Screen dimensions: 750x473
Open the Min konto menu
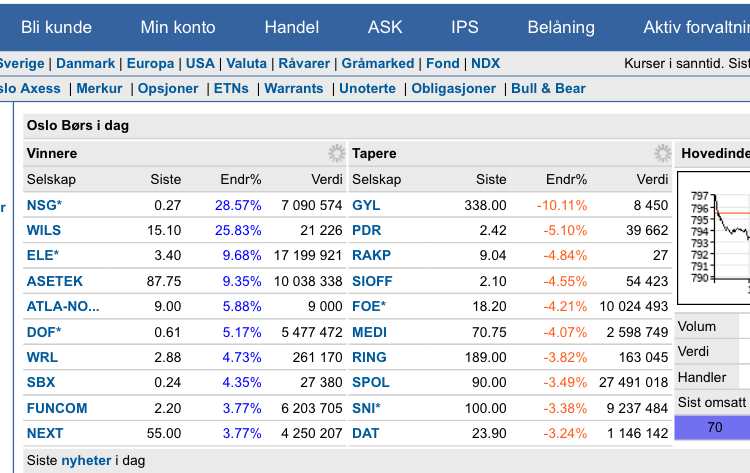click(x=178, y=27)
